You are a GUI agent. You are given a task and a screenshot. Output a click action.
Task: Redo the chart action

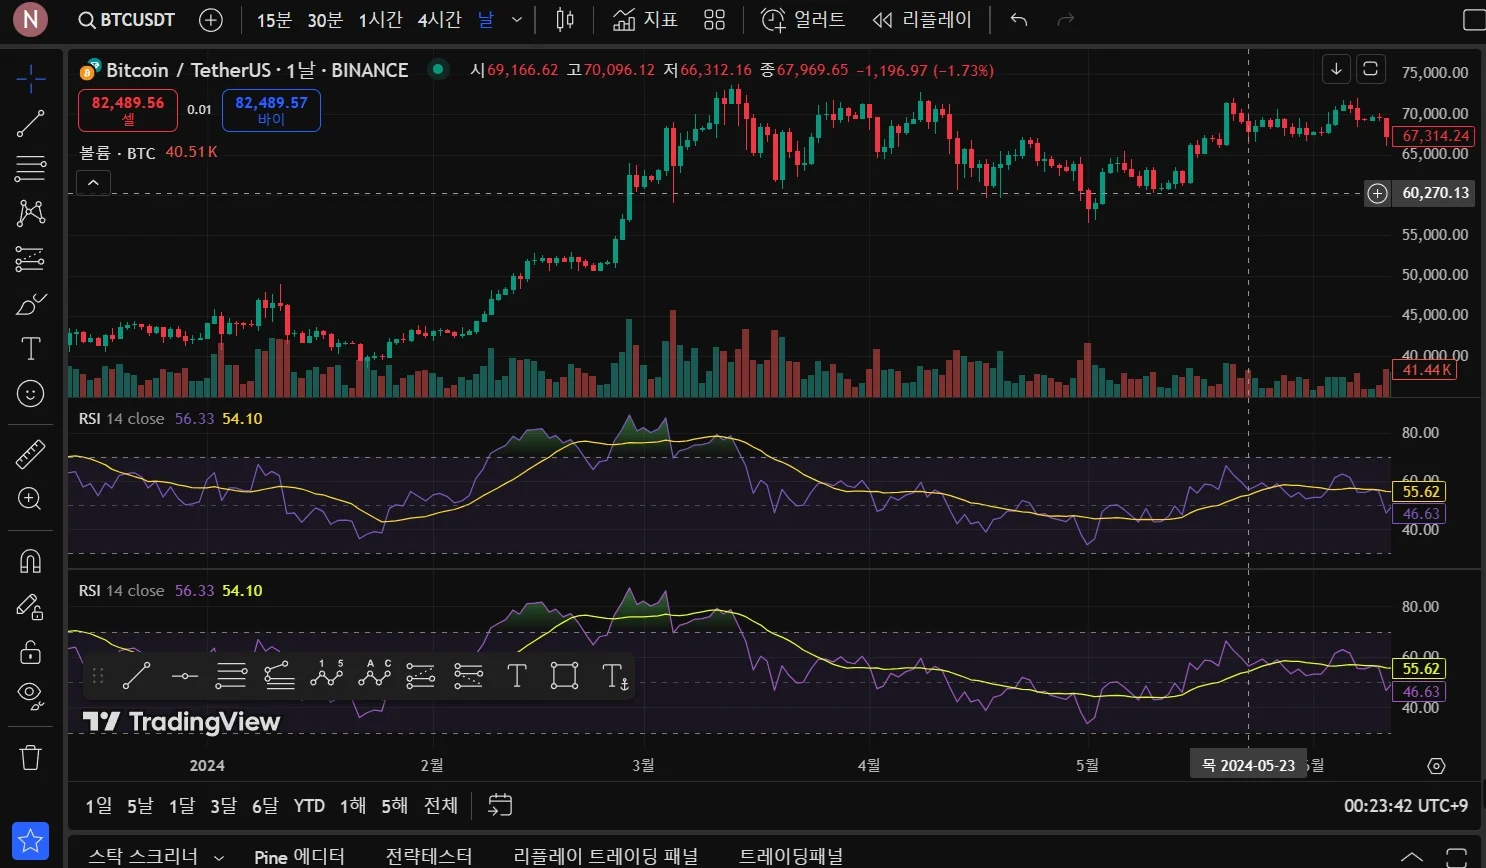[x=1066, y=20]
